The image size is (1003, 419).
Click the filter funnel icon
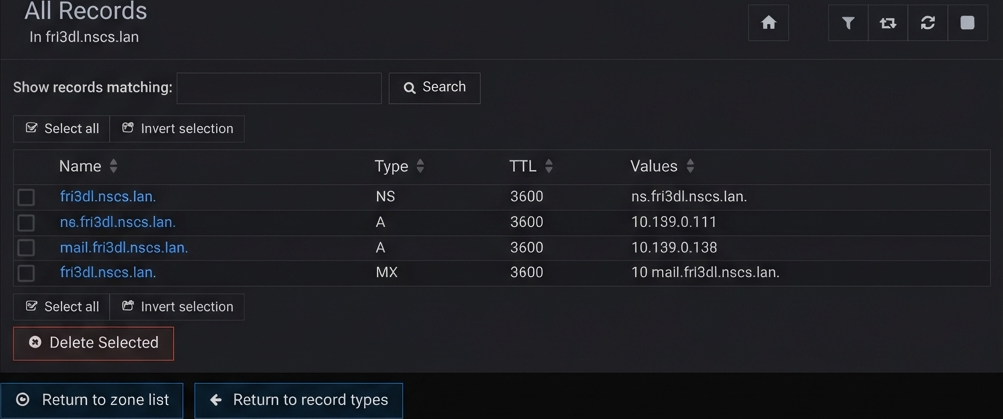coord(848,23)
